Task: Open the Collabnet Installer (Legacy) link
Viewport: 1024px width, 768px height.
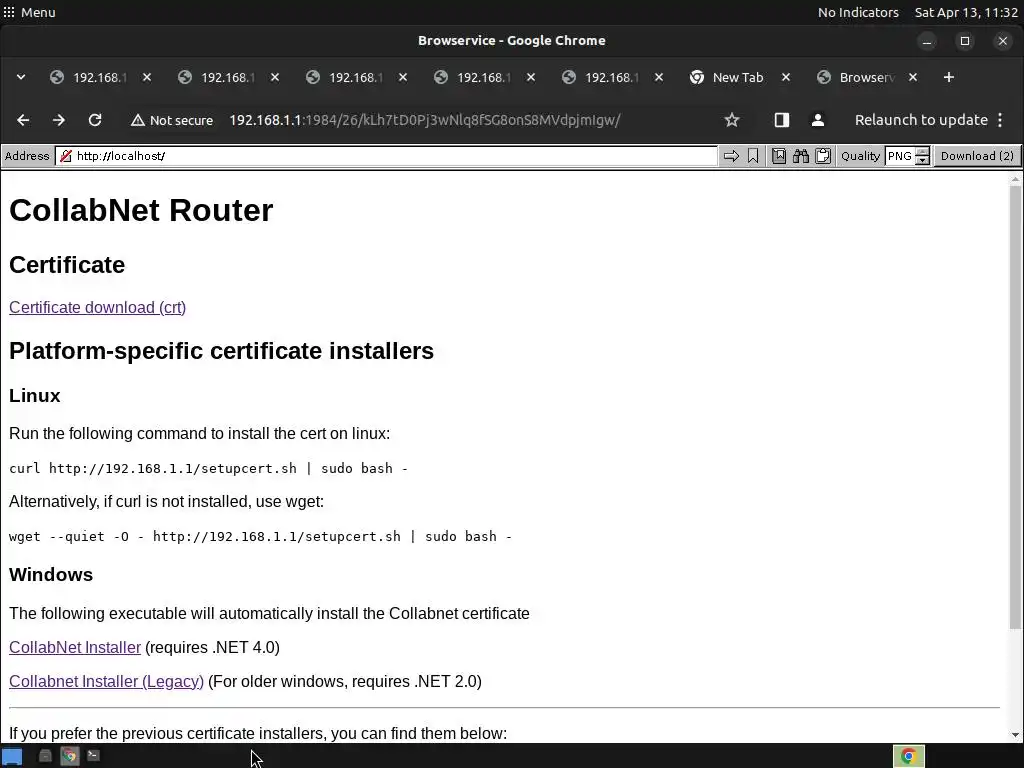Action: click(x=106, y=681)
